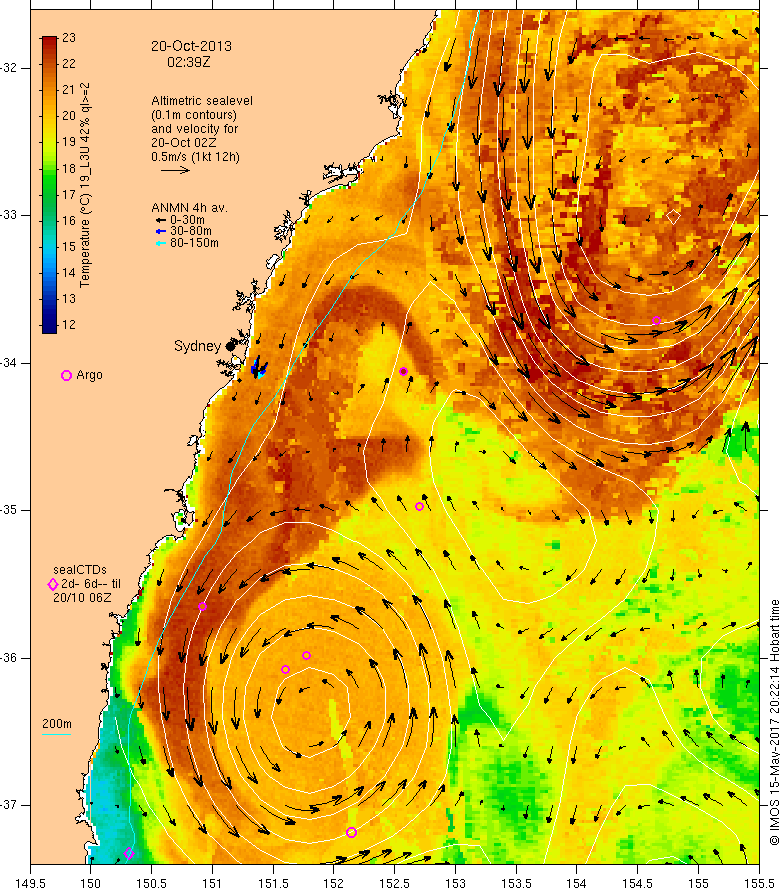
Task: Click the large Argo circle near 37.2S 152.1E
Action: pos(351,832)
